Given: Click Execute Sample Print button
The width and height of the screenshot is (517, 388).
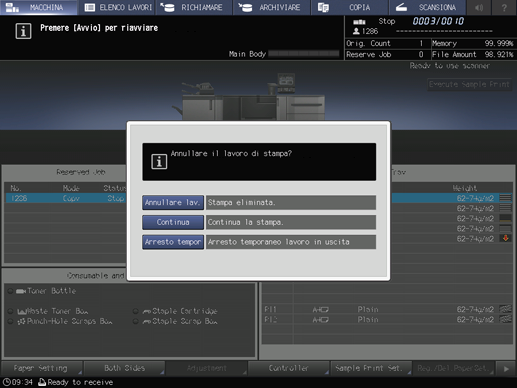Looking at the screenshot, I should click(x=469, y=84).
